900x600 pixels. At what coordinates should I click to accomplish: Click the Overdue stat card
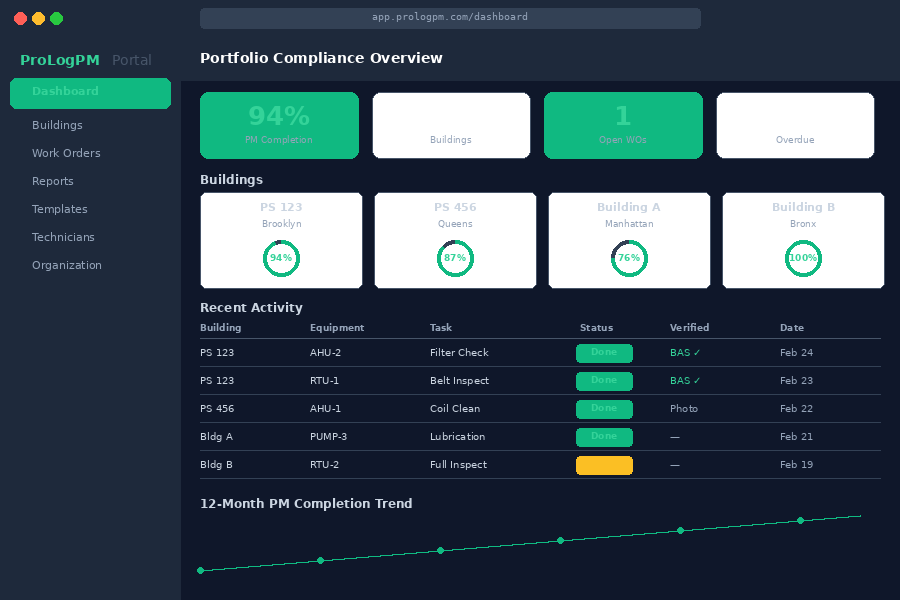795,125
